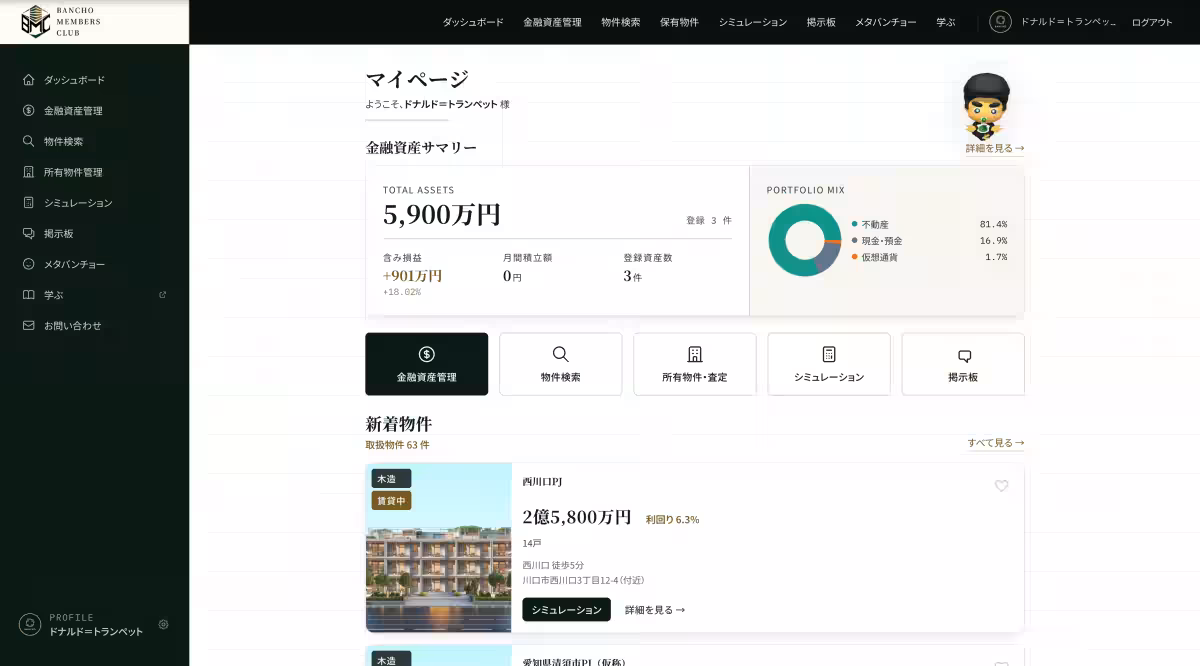This screenshot has width=1200, height=666.
Task: Select ダッシュボード in the top navigation
Action: point(473,22)
